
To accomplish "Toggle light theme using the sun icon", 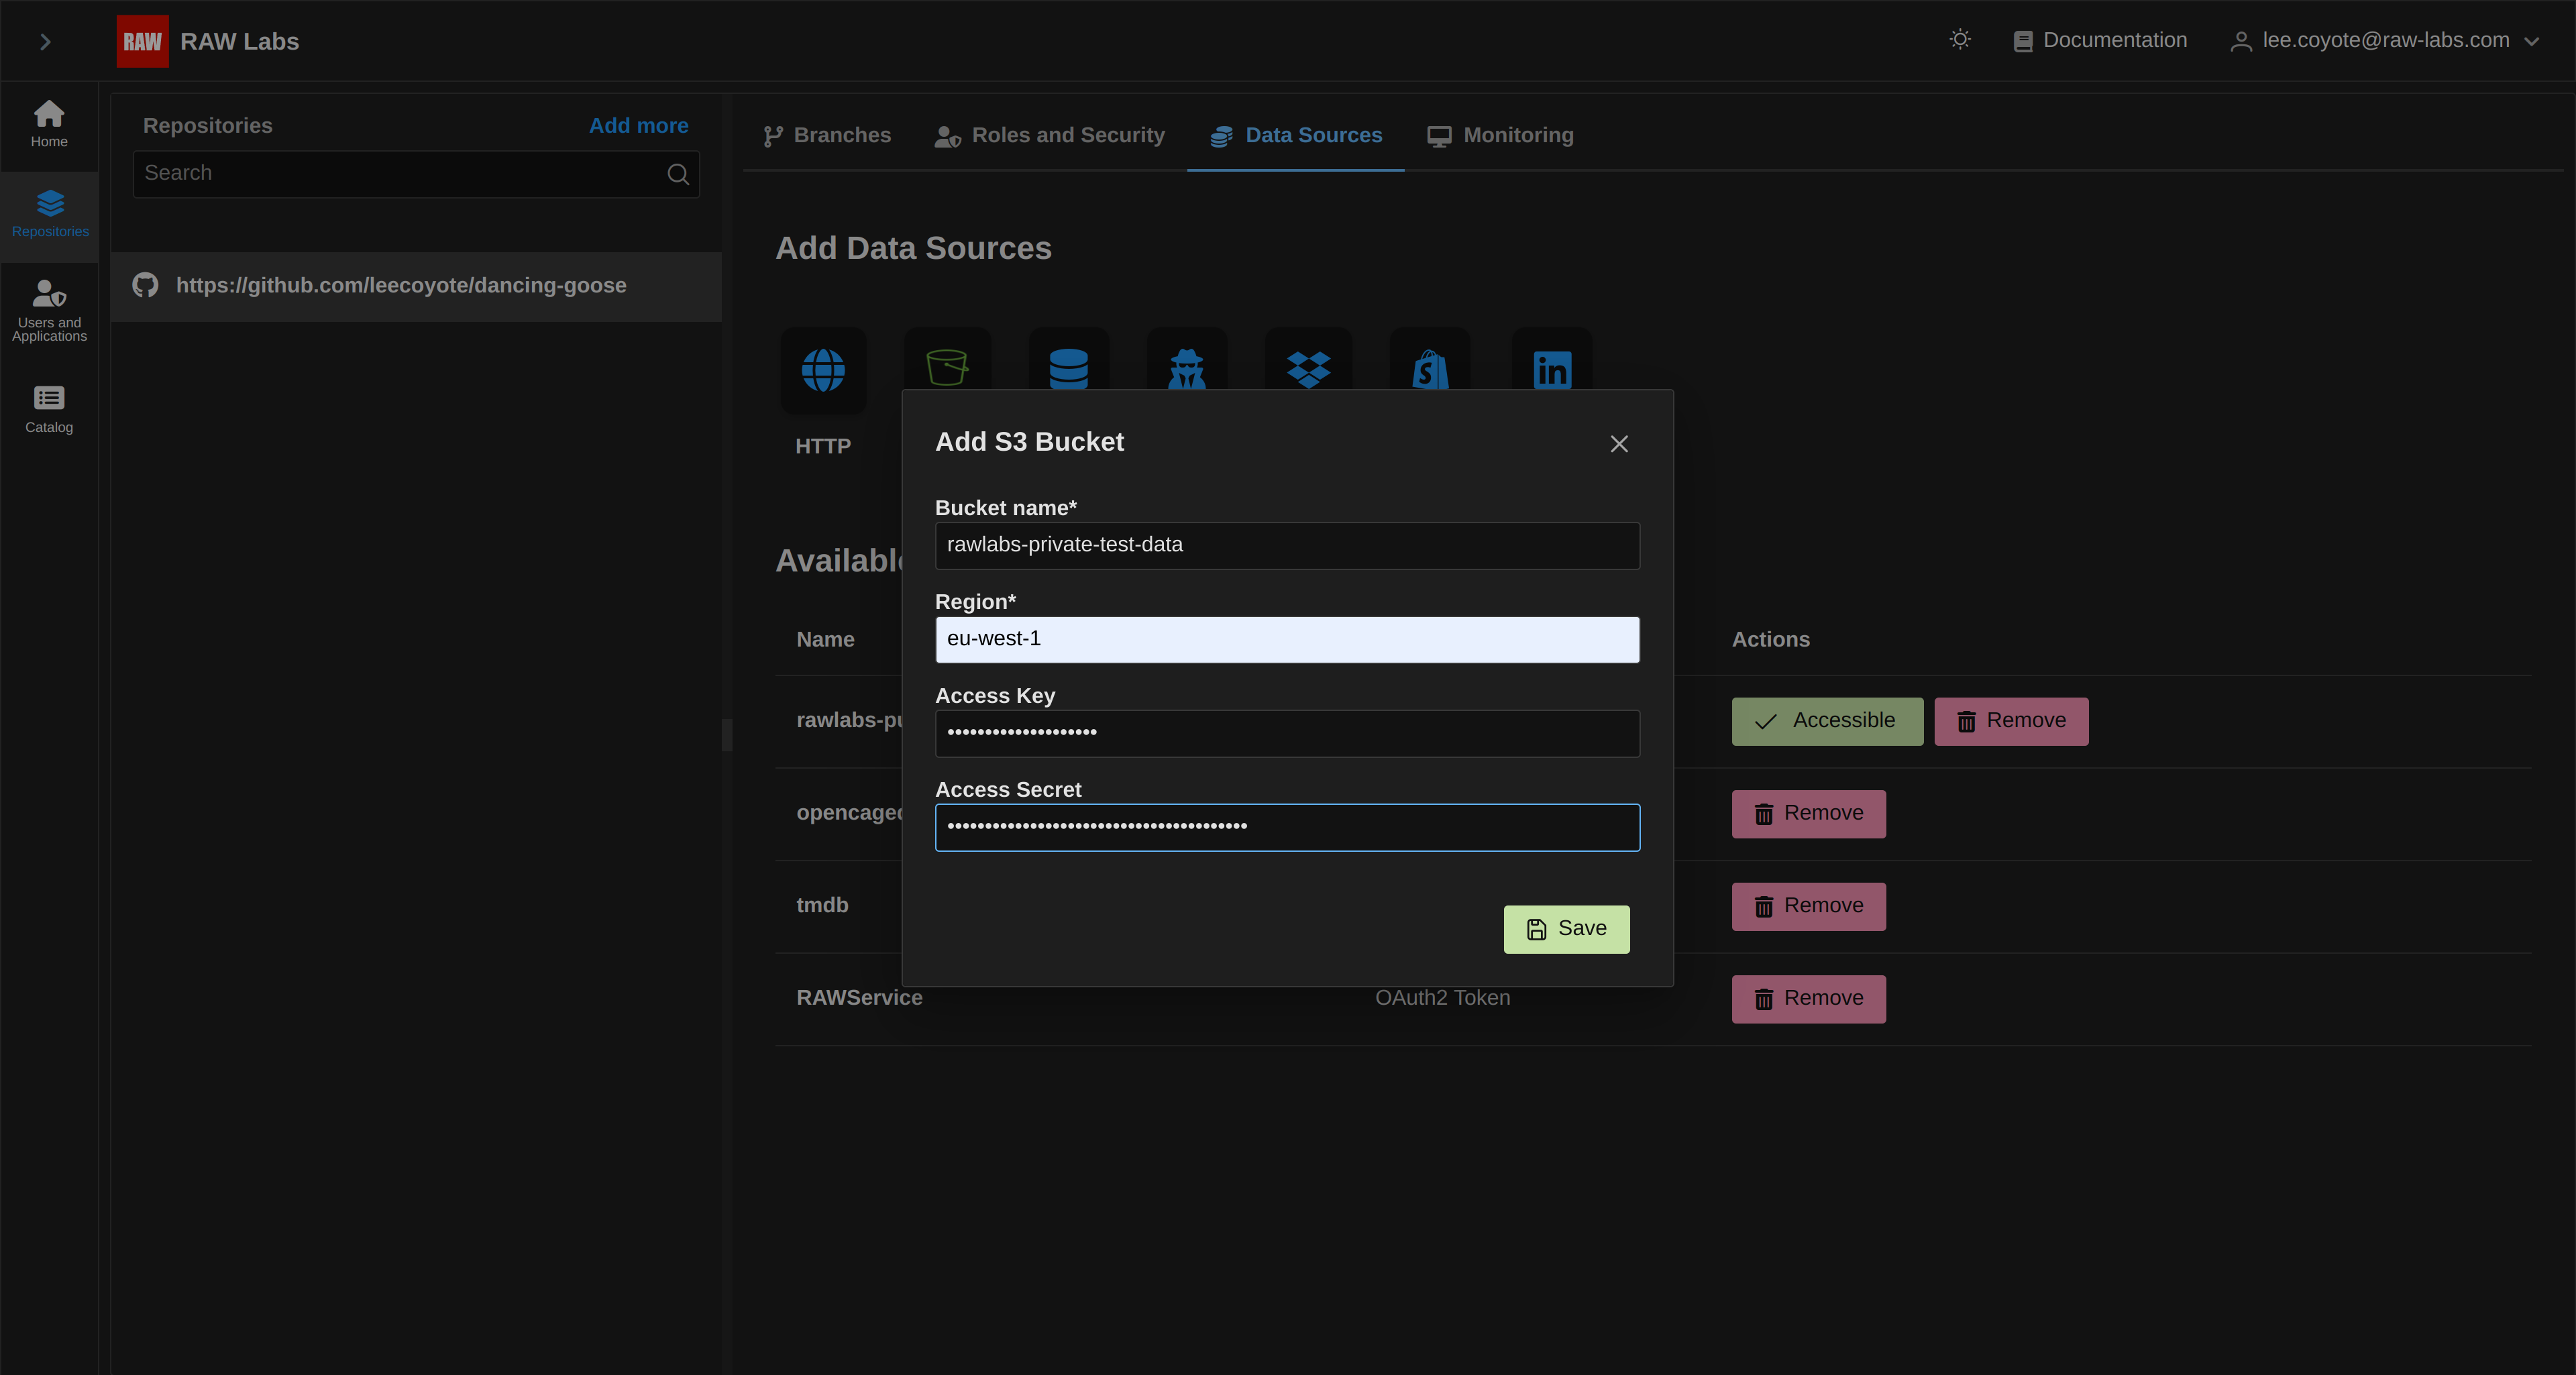I will (1960, 40).
